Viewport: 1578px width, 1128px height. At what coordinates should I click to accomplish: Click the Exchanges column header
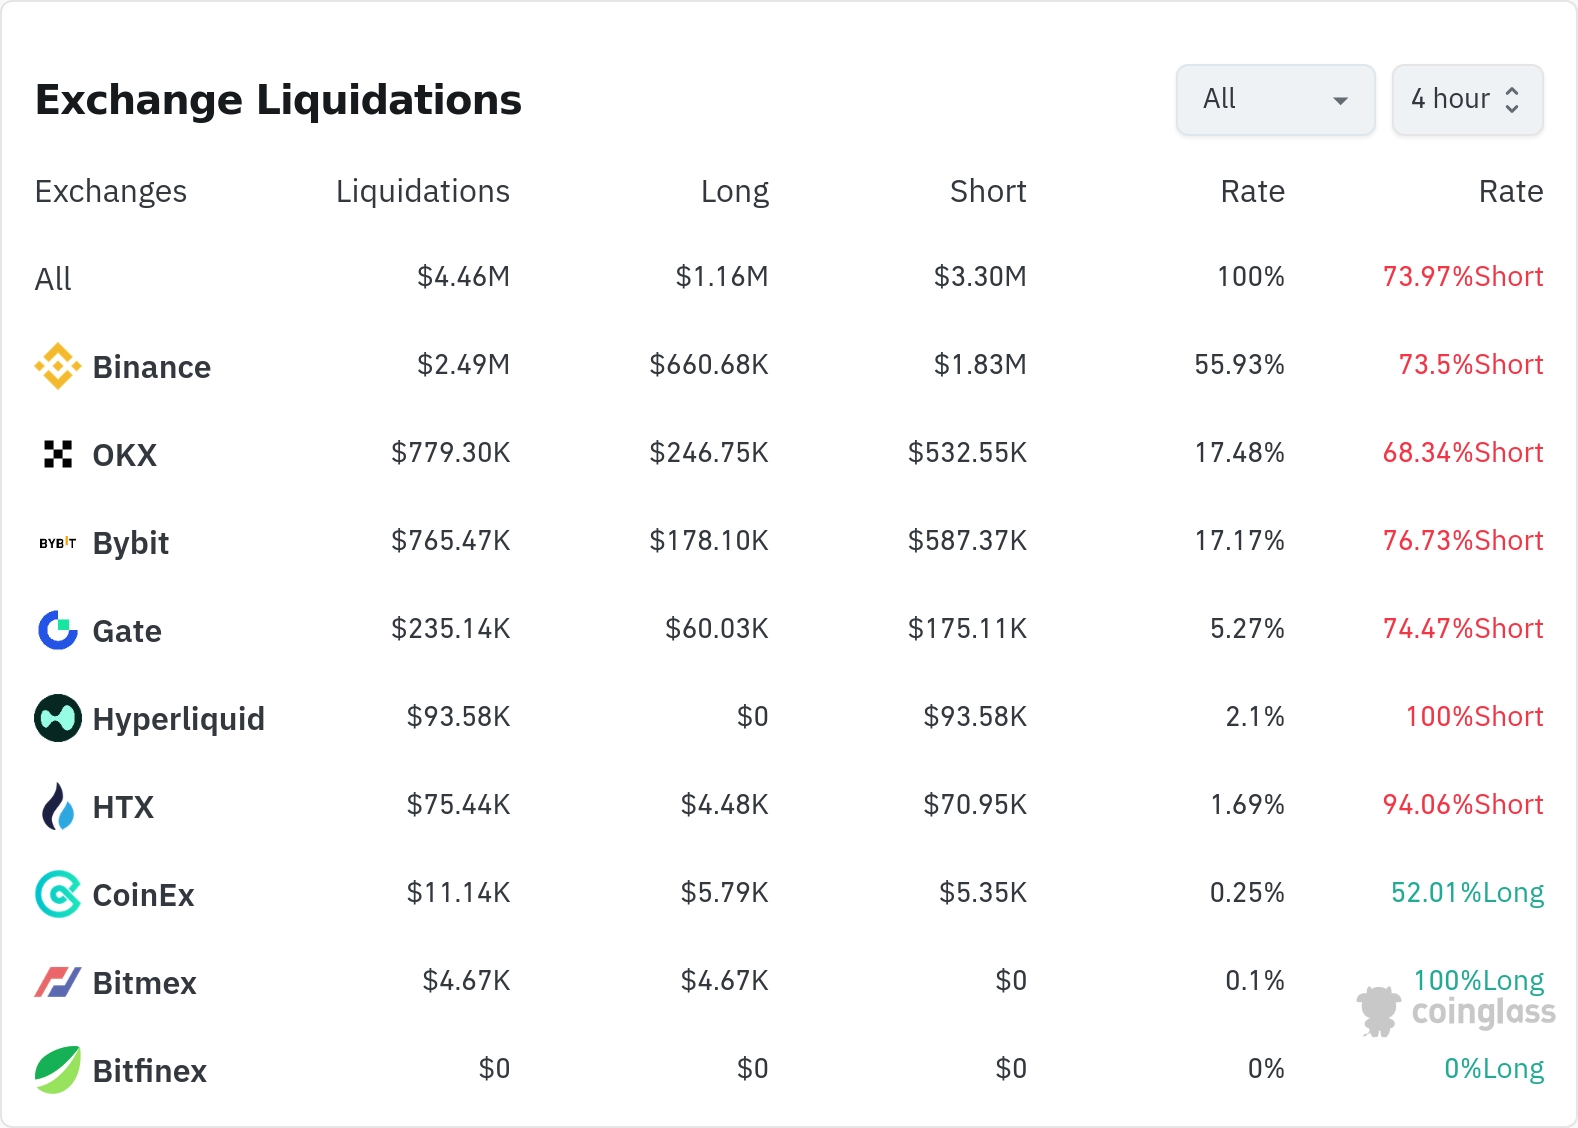pos(111,191)
